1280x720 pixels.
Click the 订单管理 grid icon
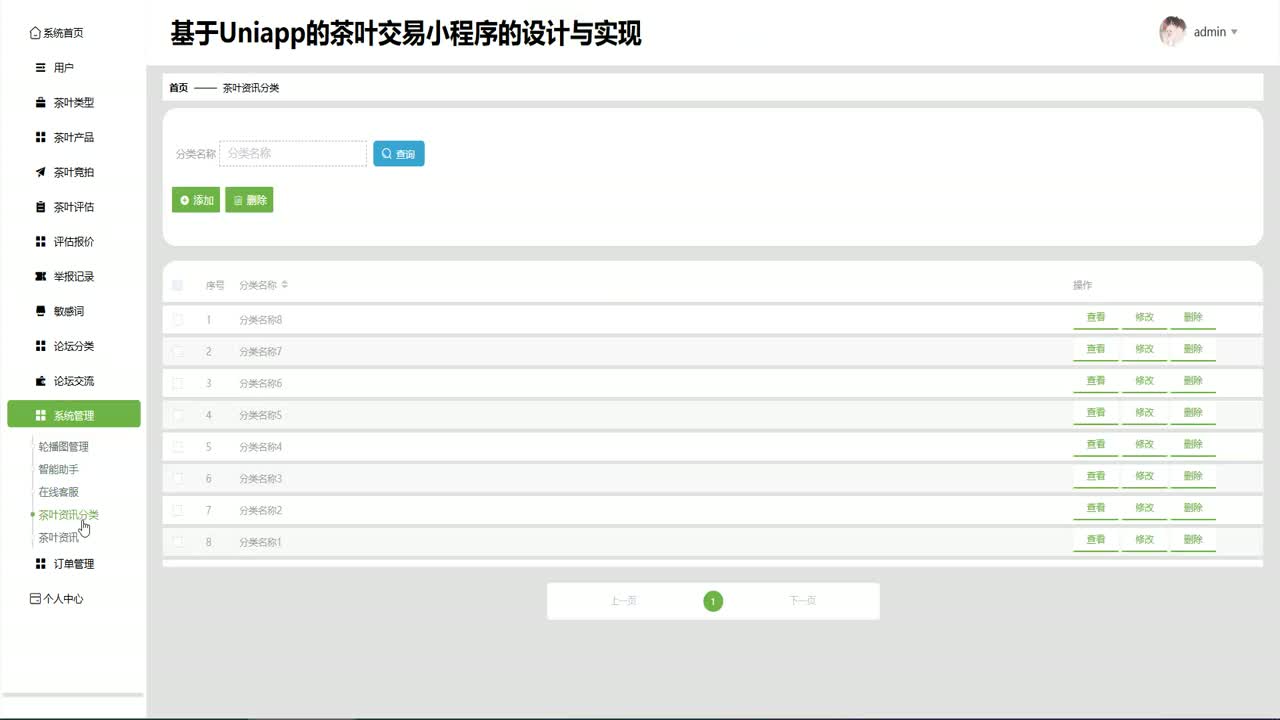pyautogui.click(x=41, y=564)
